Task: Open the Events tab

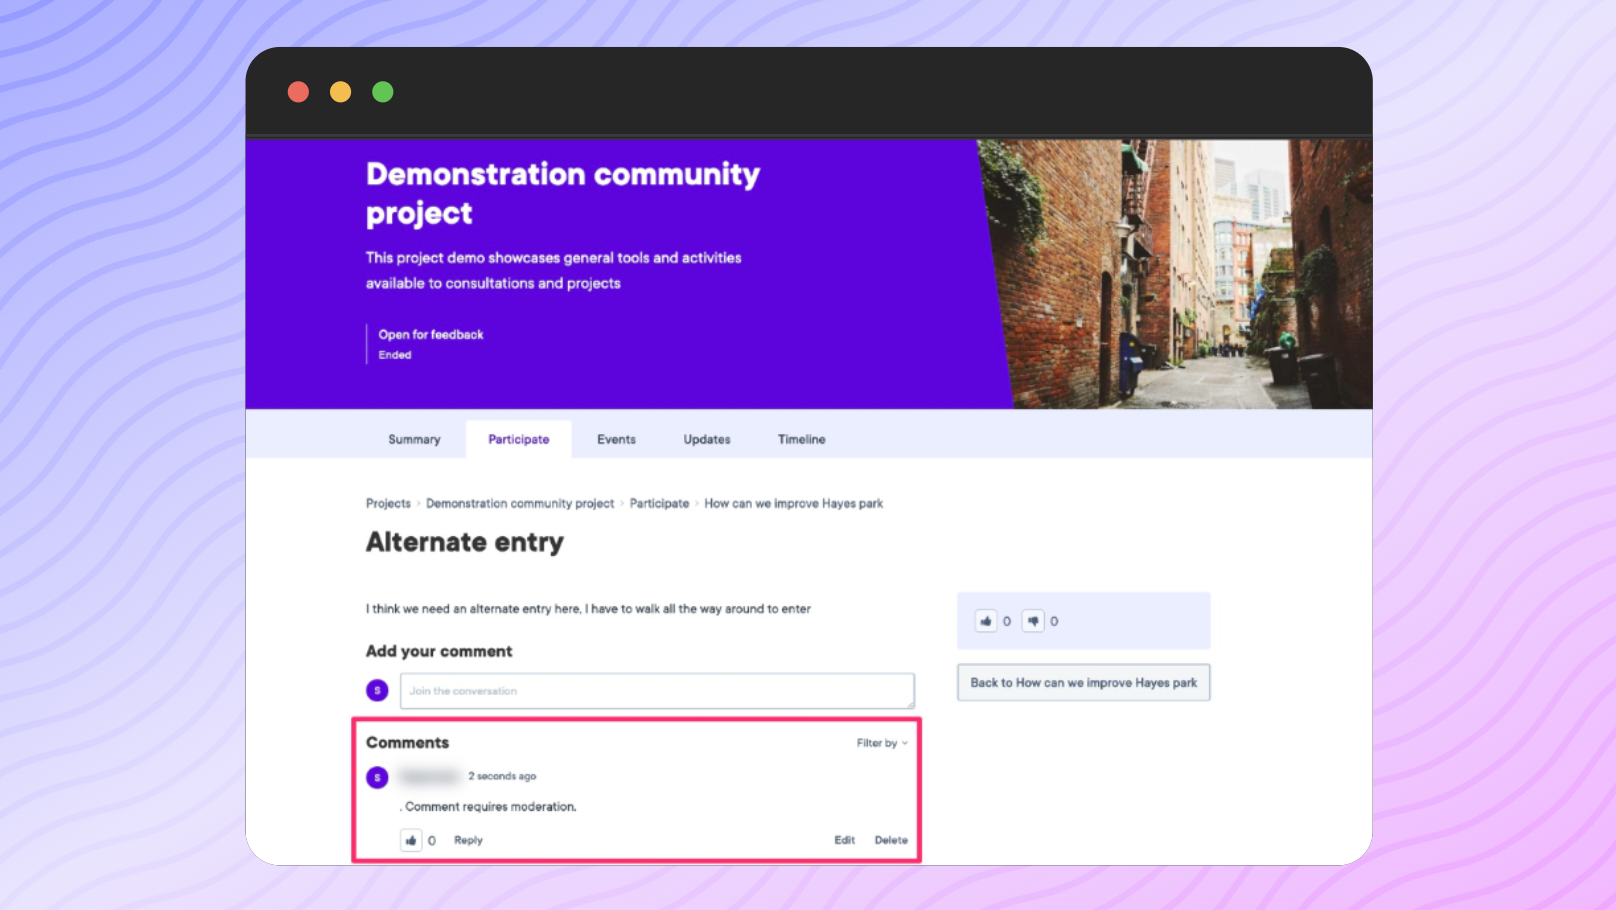Action: click(x=615, y=439)
